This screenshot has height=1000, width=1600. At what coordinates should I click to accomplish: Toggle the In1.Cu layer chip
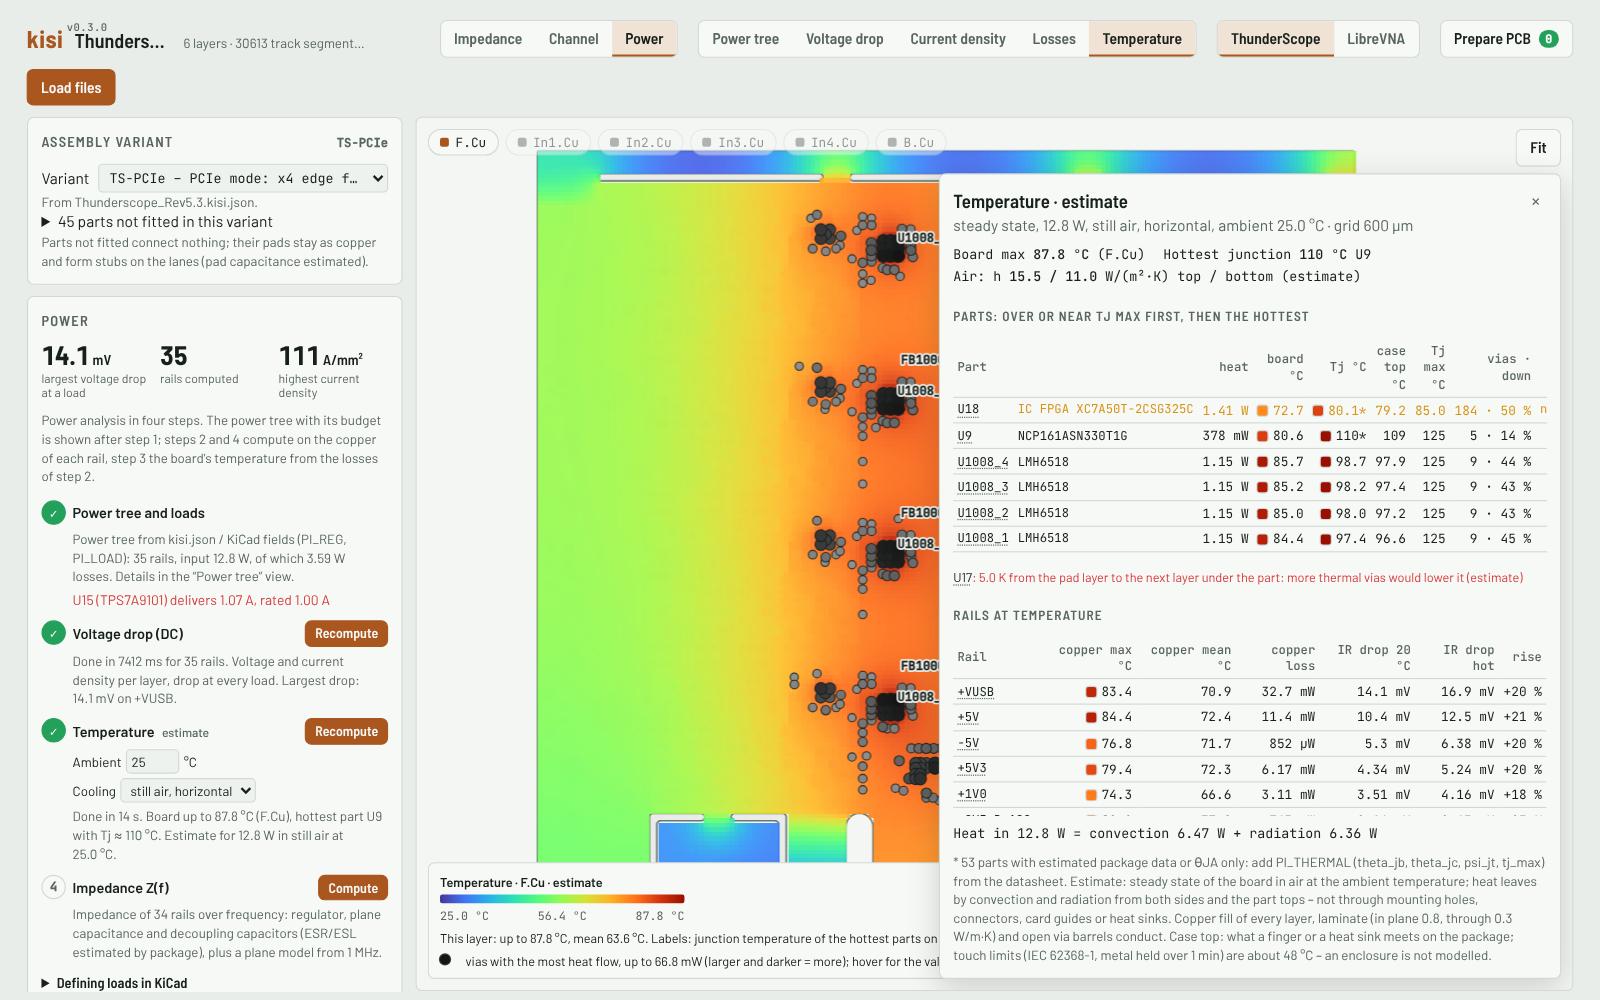coord(548,143)
